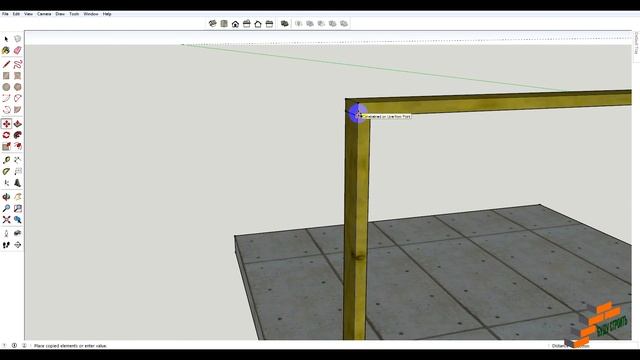Select the Zoom magnifier tool

point(6,208)
